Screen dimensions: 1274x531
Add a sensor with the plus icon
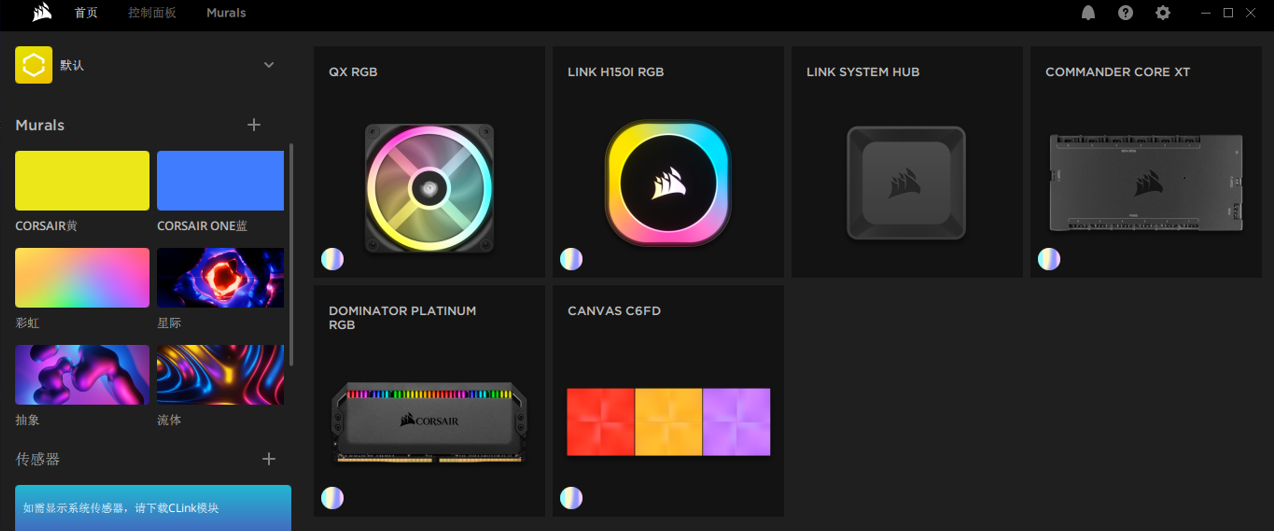point(268,458)
